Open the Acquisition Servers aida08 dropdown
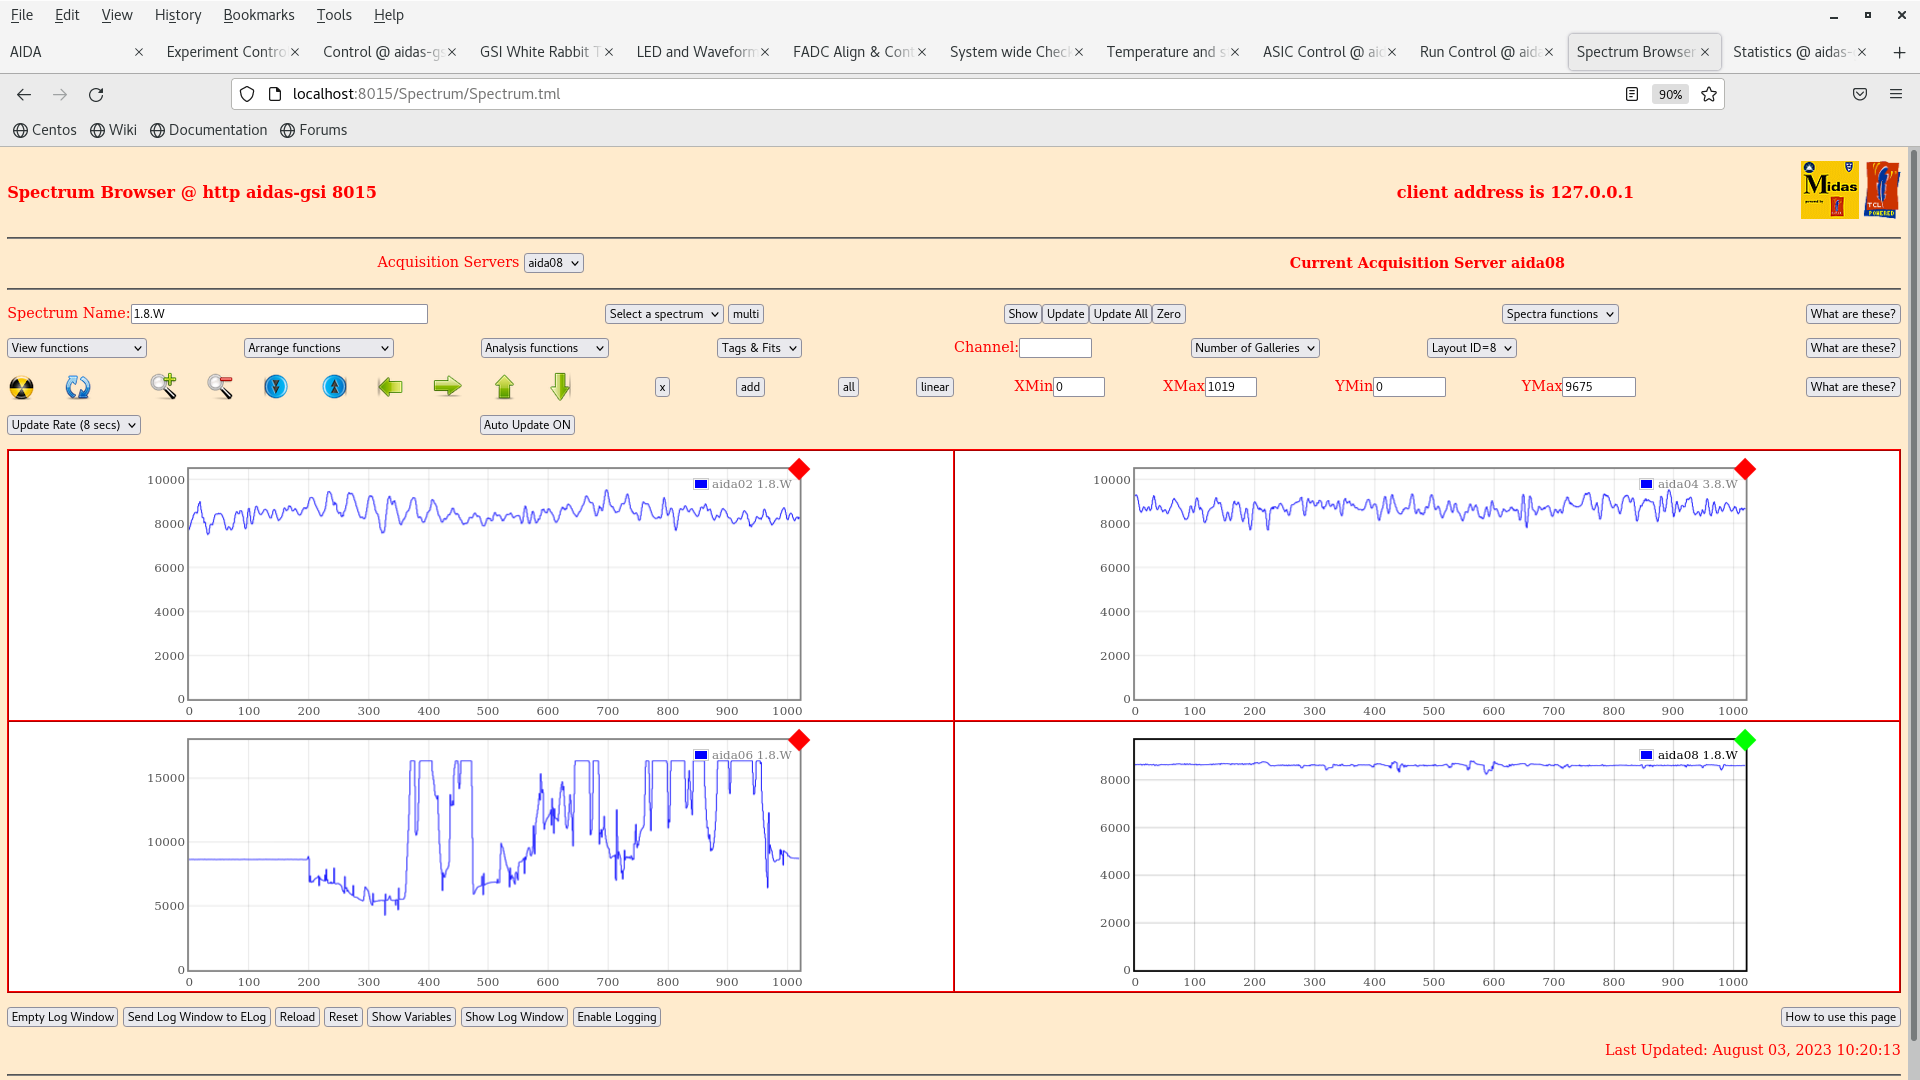This screenshot has width=1920, height=1080. tap(553, 263)
